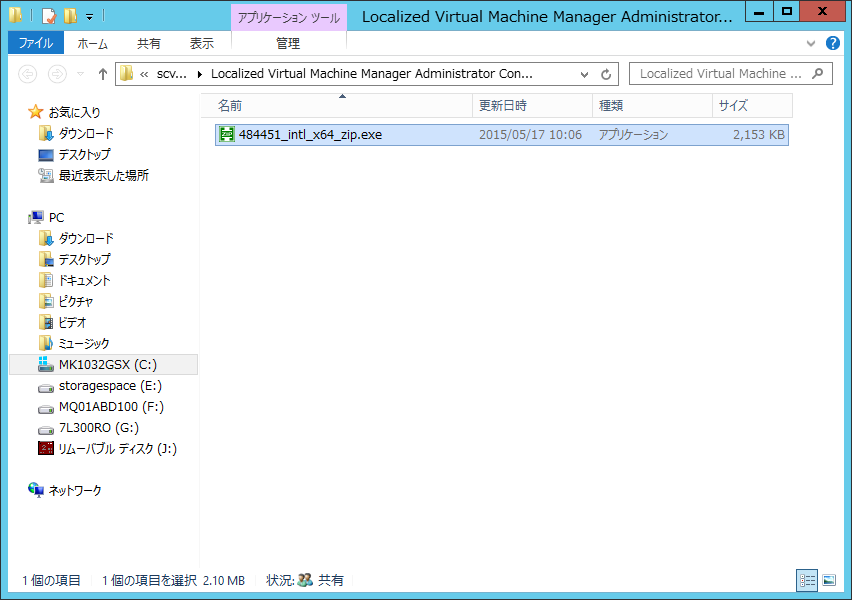Image resolution: width=852 pixels, height=600 pixels.
Task: Open 最近表示した場所 in favorites
Action: point(103,175)
